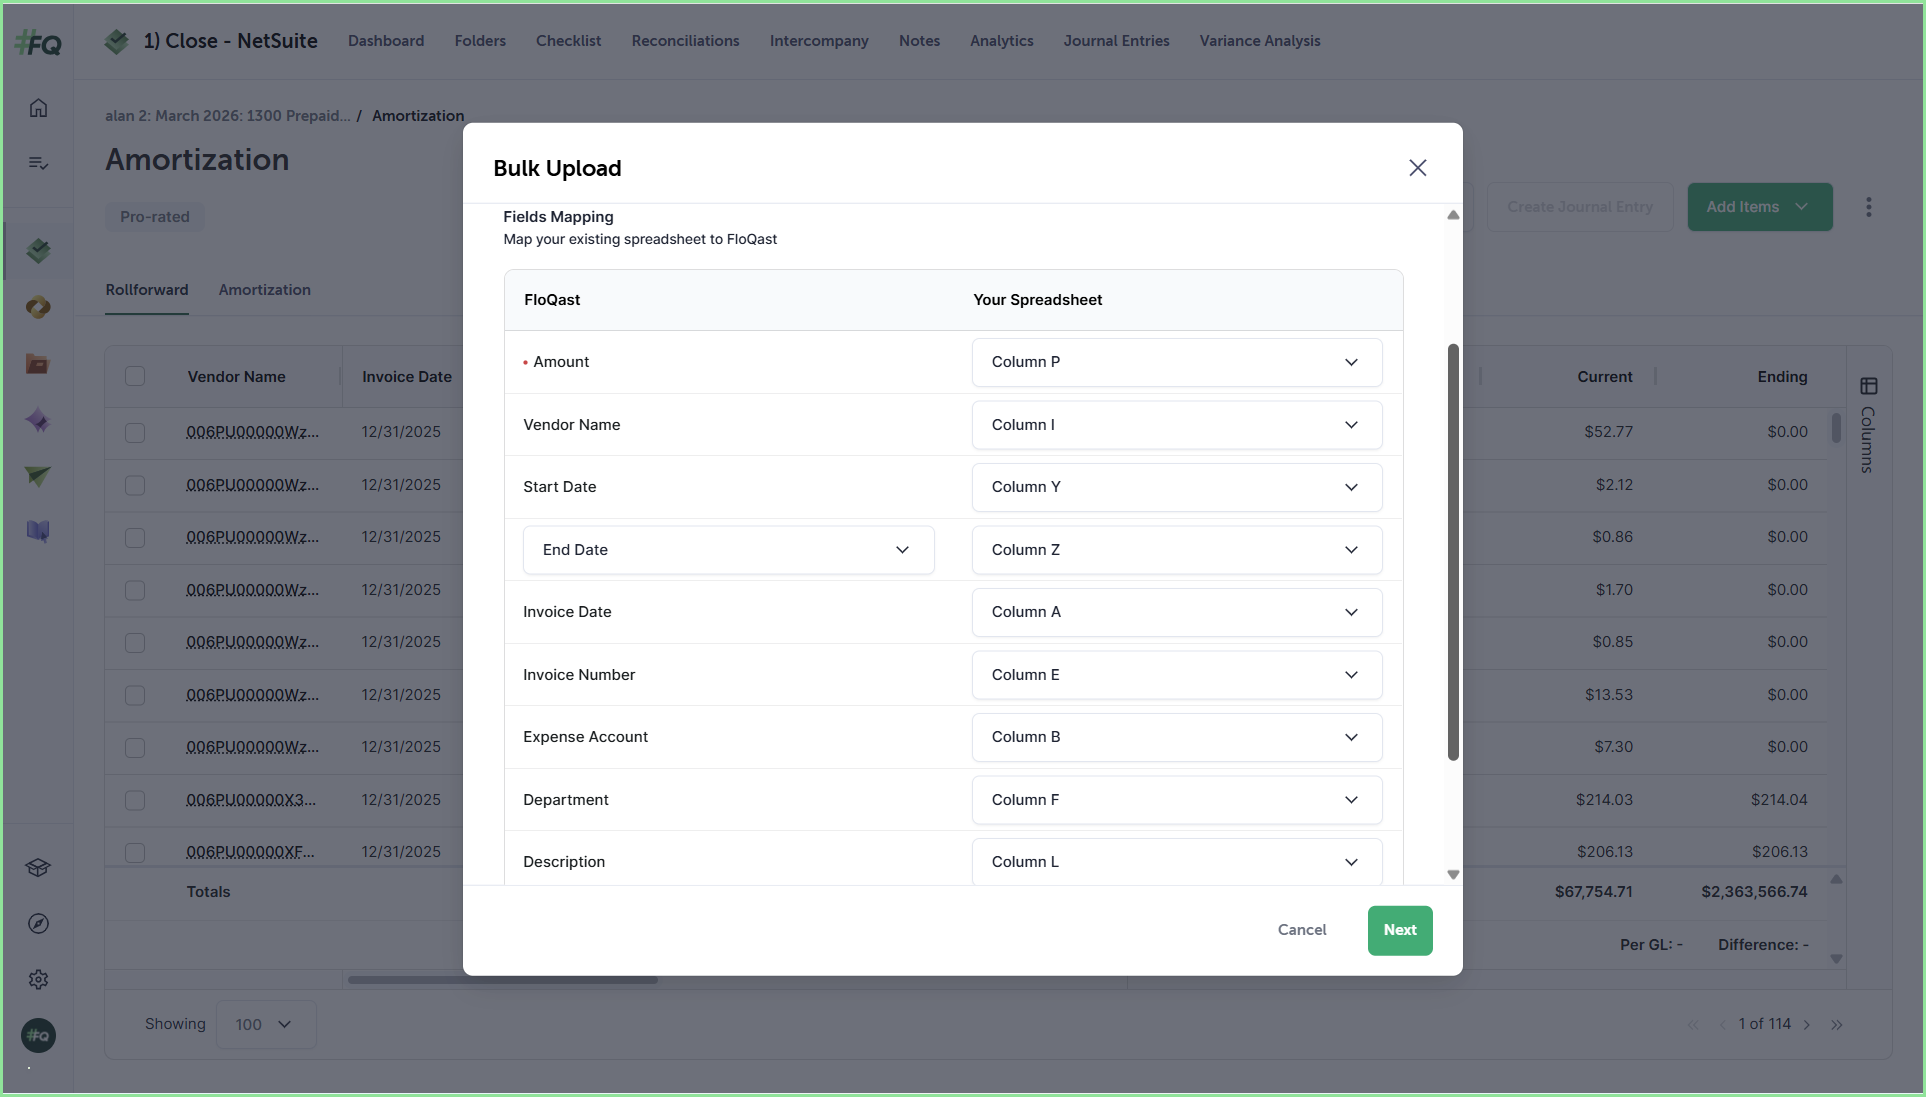Click the FloQast FQ logo icon
Screen dimensions: 1926x1097
tap(39, 43)
